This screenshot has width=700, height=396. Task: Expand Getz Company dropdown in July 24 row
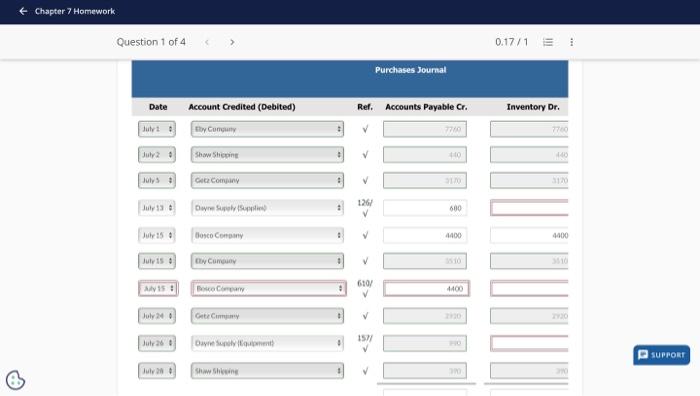point(267,316)
